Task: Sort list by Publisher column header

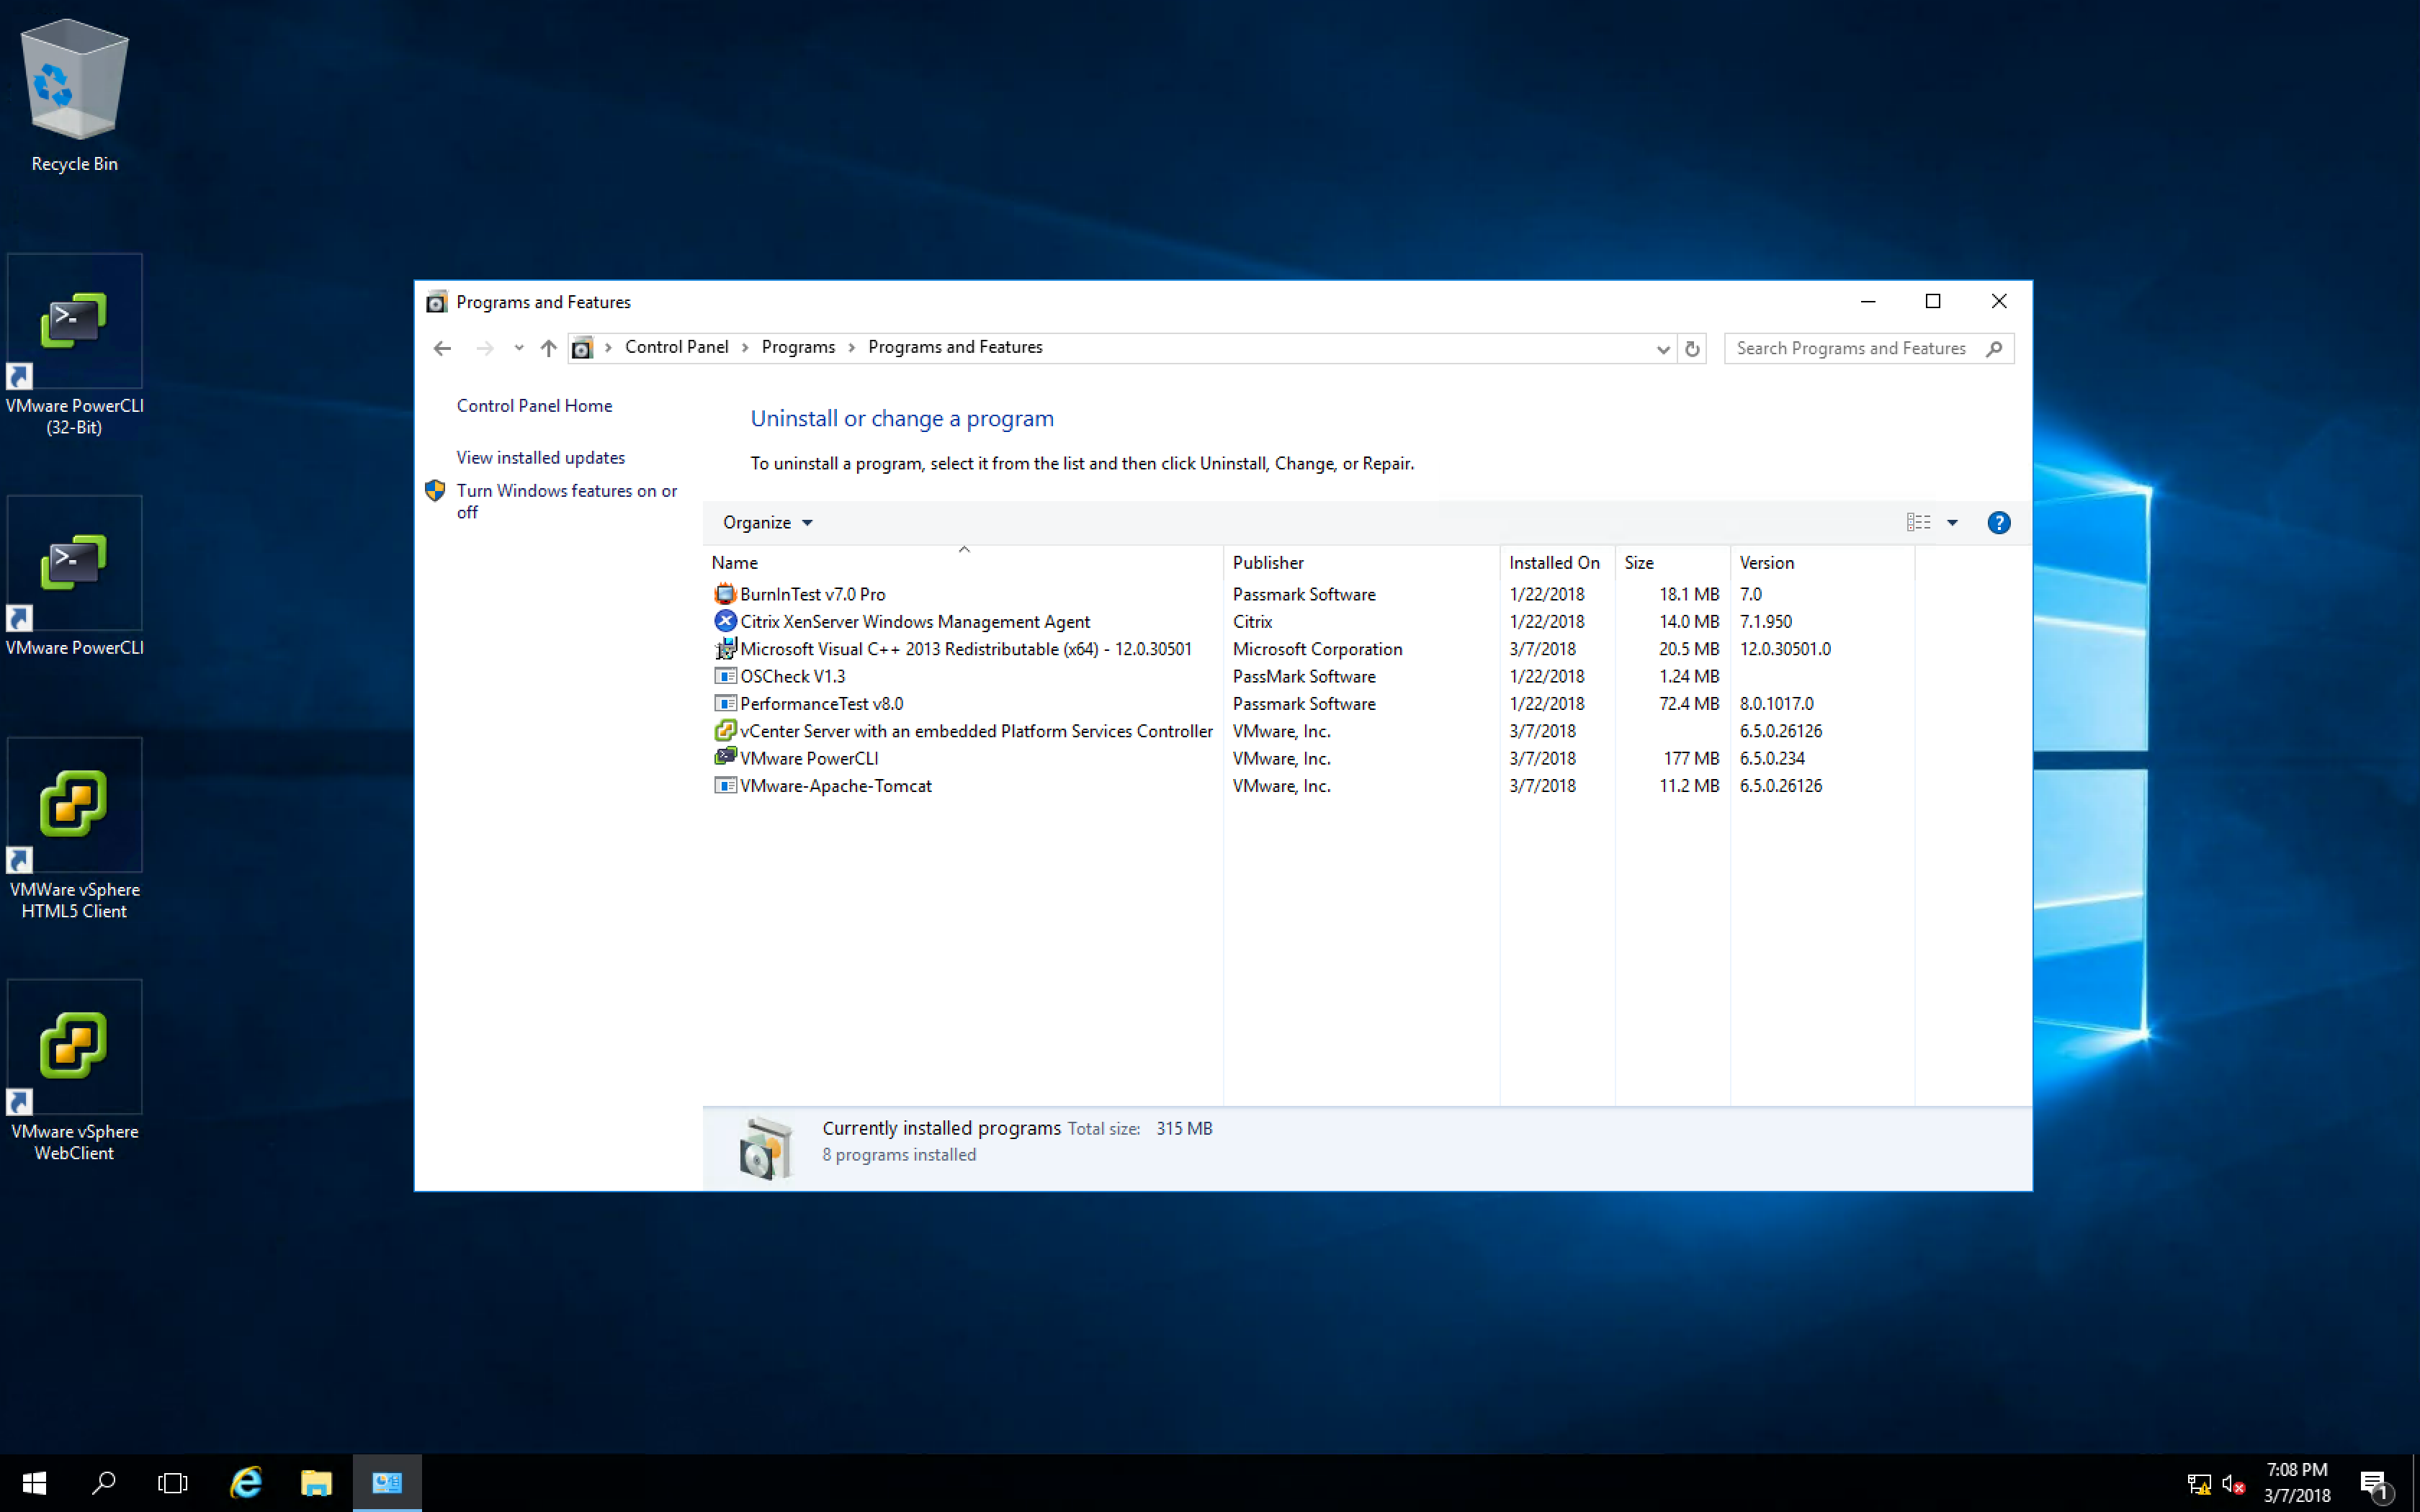Action: tap(1268, 563)
